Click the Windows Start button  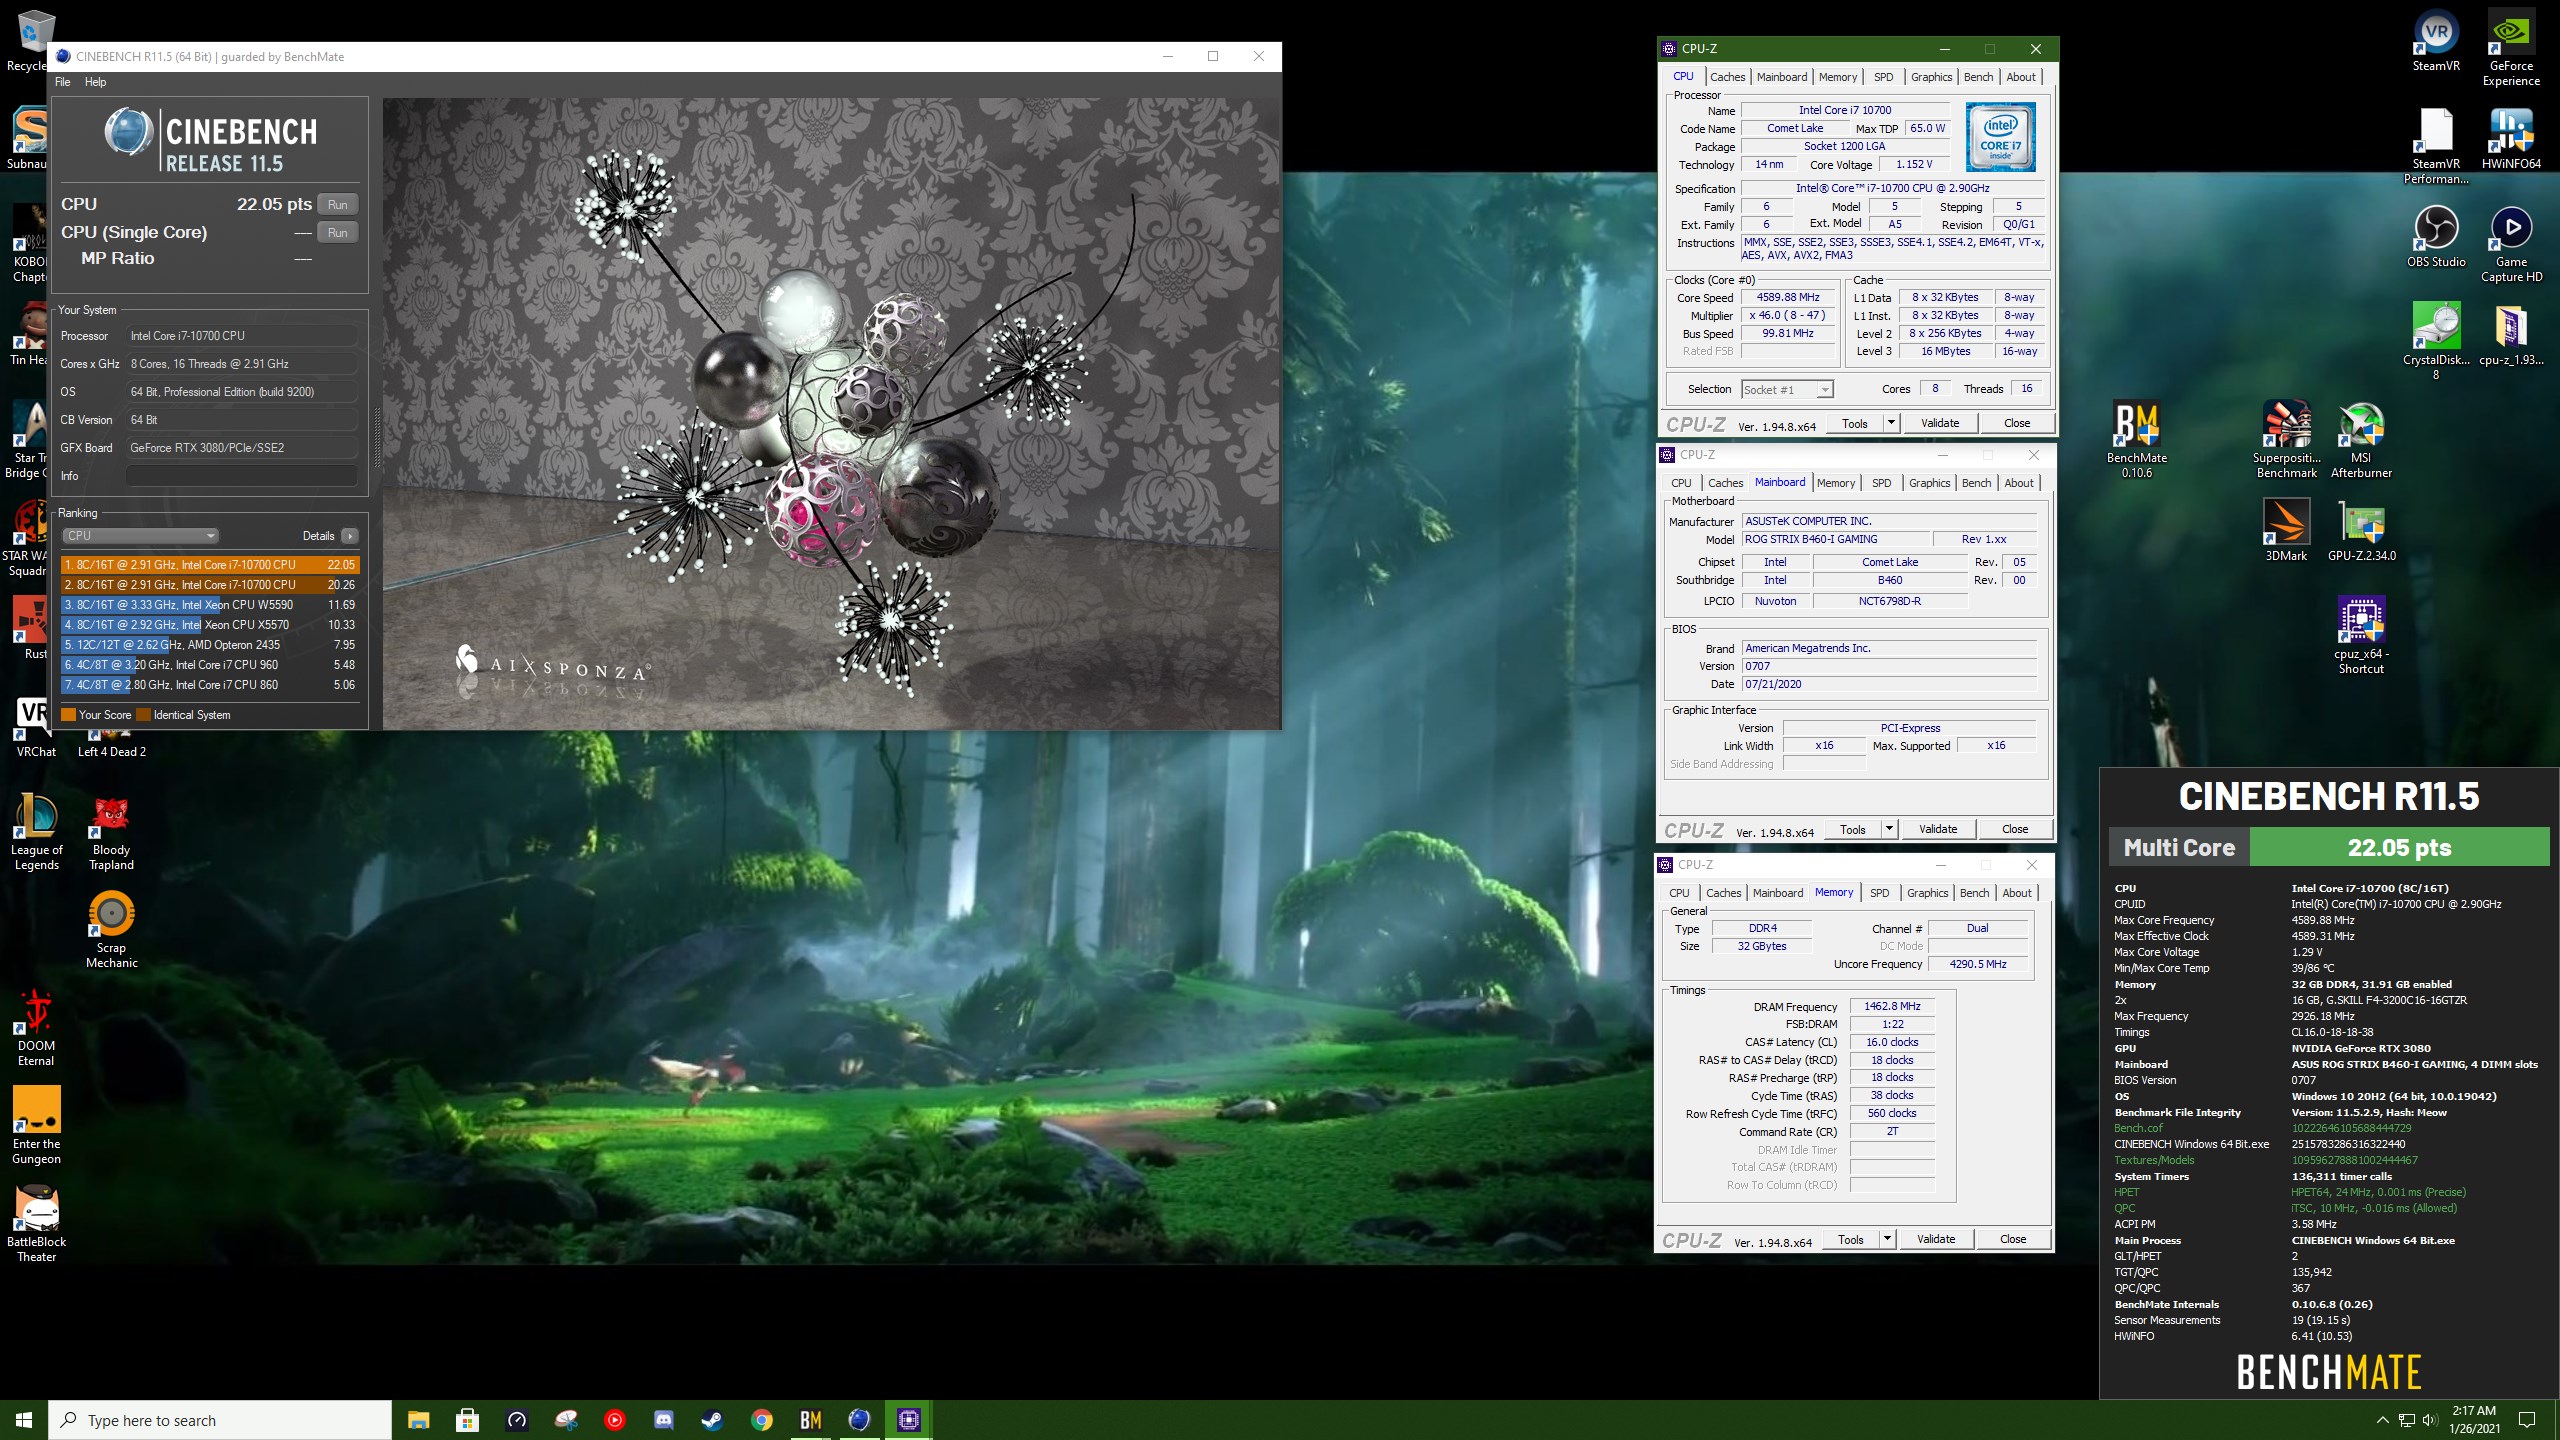click(x=24, y=1420)
